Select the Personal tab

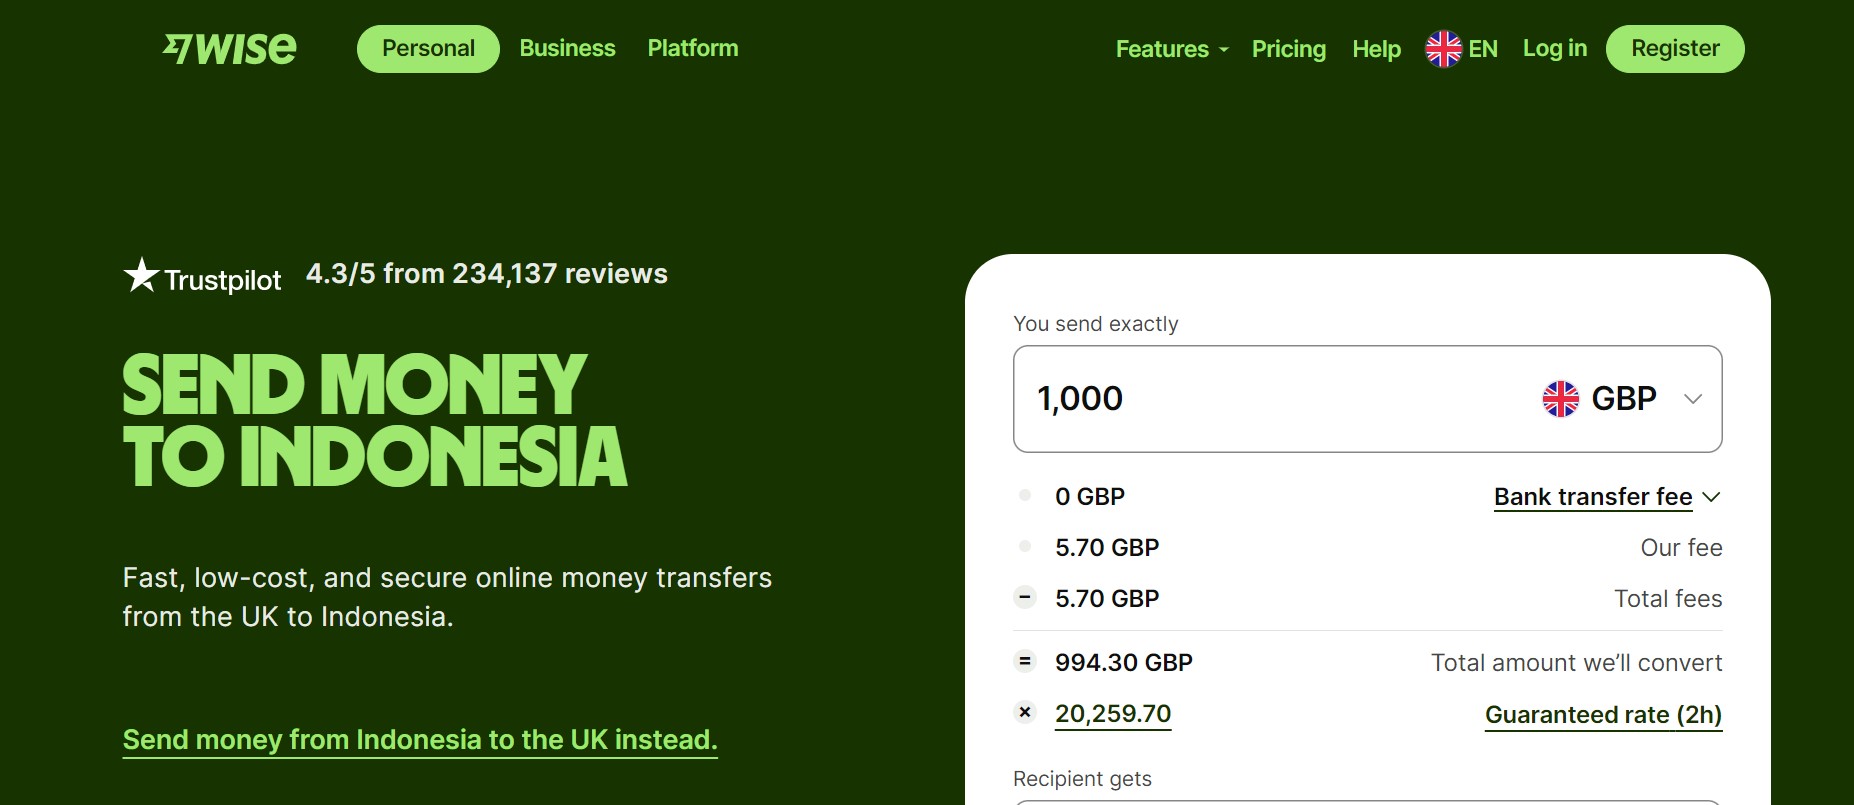pyautogui.click(x=428, y=49)
